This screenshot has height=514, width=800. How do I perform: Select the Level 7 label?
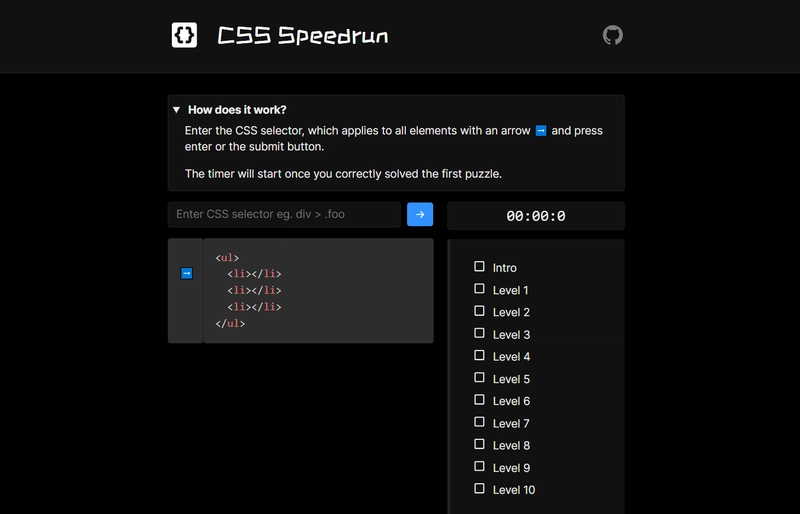pos(511,424)
